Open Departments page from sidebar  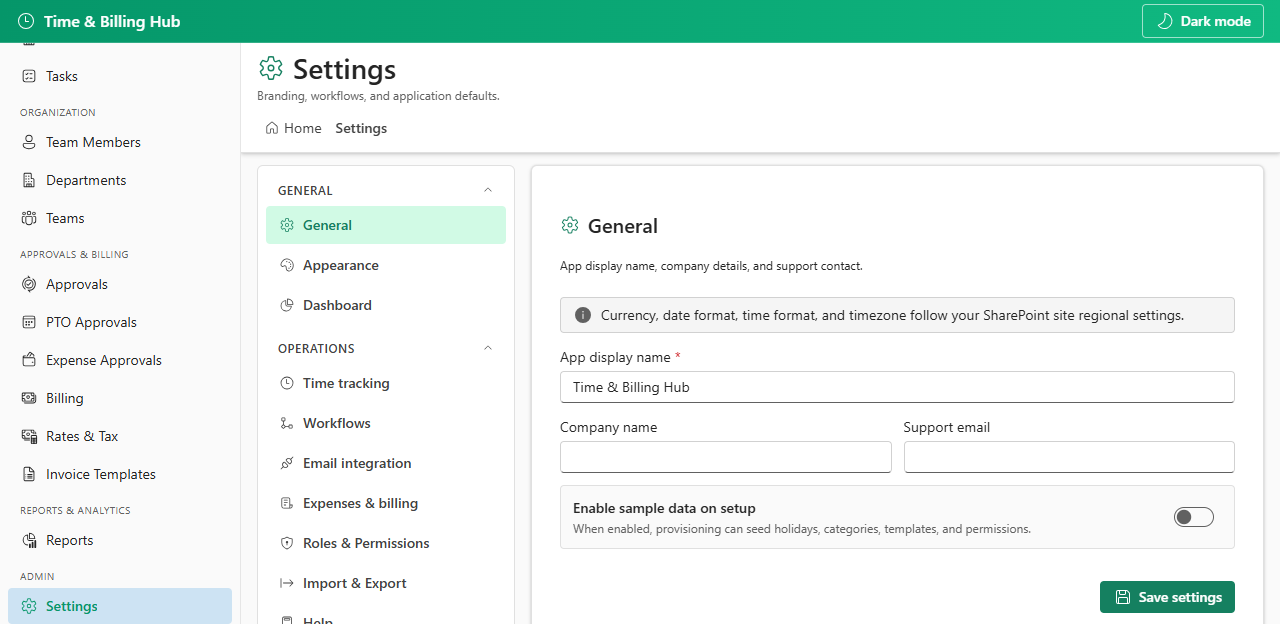click(120, 180)
